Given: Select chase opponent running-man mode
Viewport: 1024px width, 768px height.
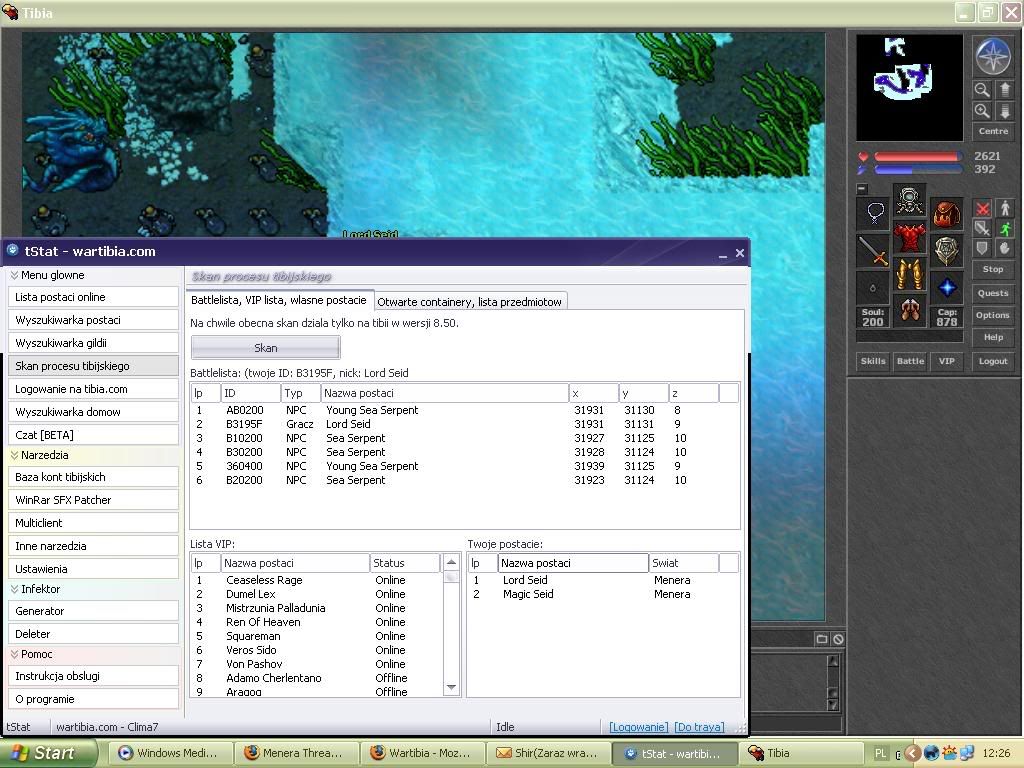Looking at the screenshot, I should click(x=1004, y=229).
